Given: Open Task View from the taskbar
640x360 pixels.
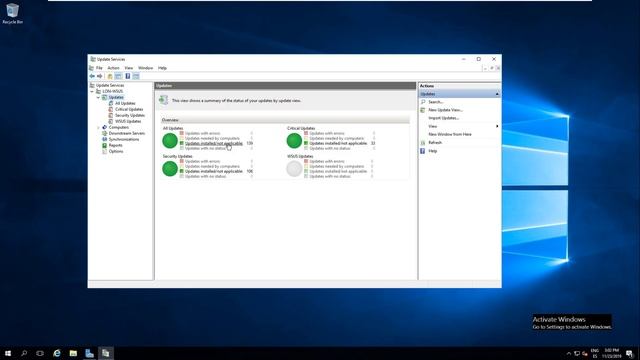Looking at the screenshot, I should [40, 353].
